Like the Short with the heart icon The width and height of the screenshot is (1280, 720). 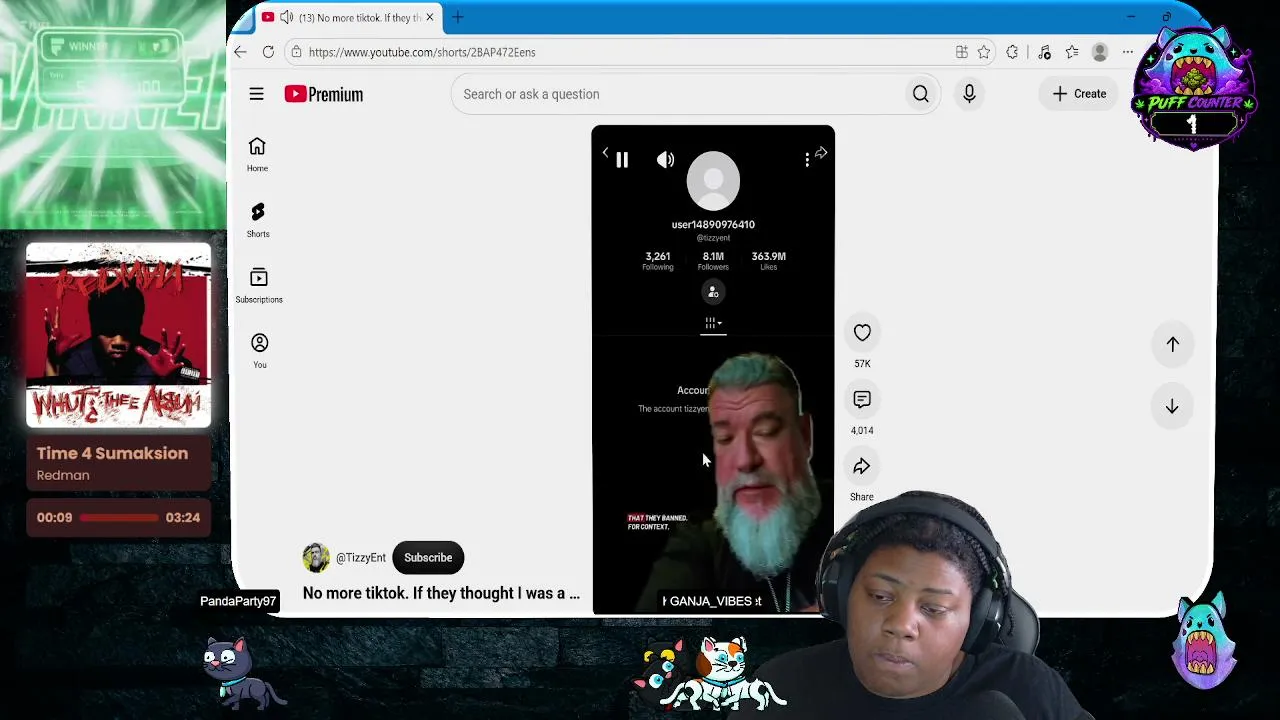click(x=862, y=333)
